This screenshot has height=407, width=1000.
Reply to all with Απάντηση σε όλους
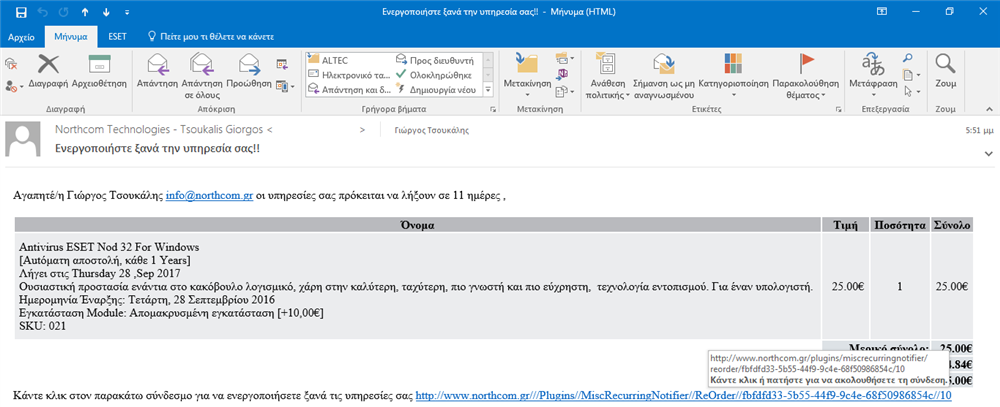[x=202, y=77]
